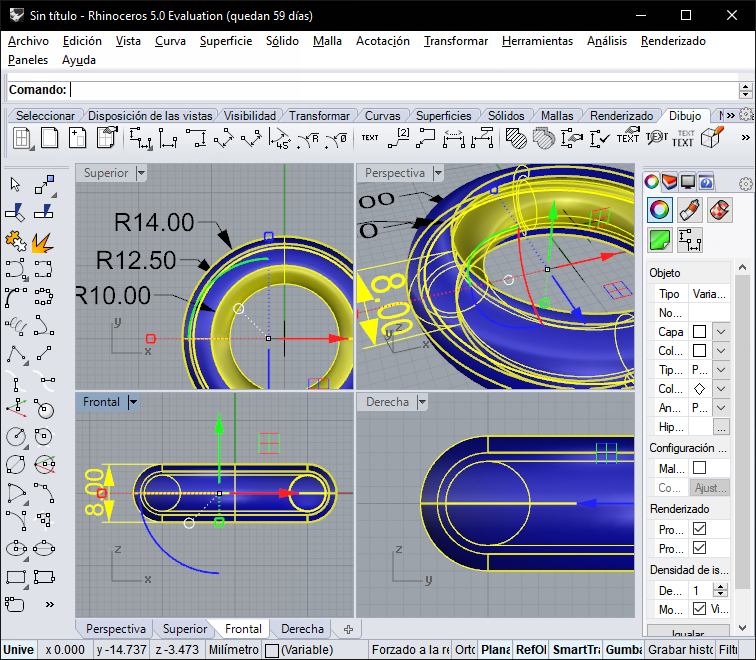Click the SmartTrack status bar button
The height and width of the screenshot is (660, 756).
coord(575,649)
